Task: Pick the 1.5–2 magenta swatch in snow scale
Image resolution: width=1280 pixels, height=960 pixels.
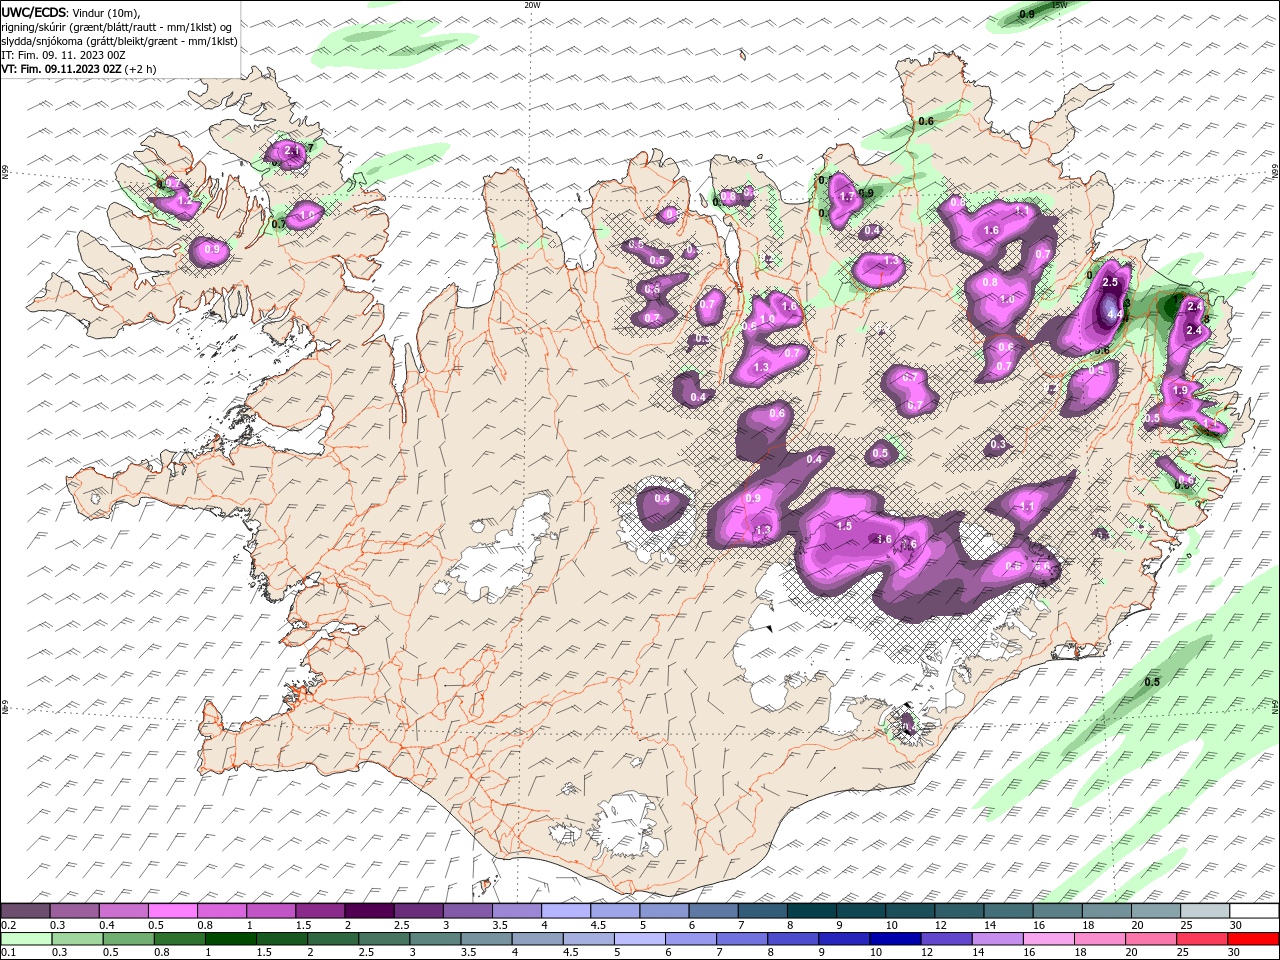Action: [320, 911]
